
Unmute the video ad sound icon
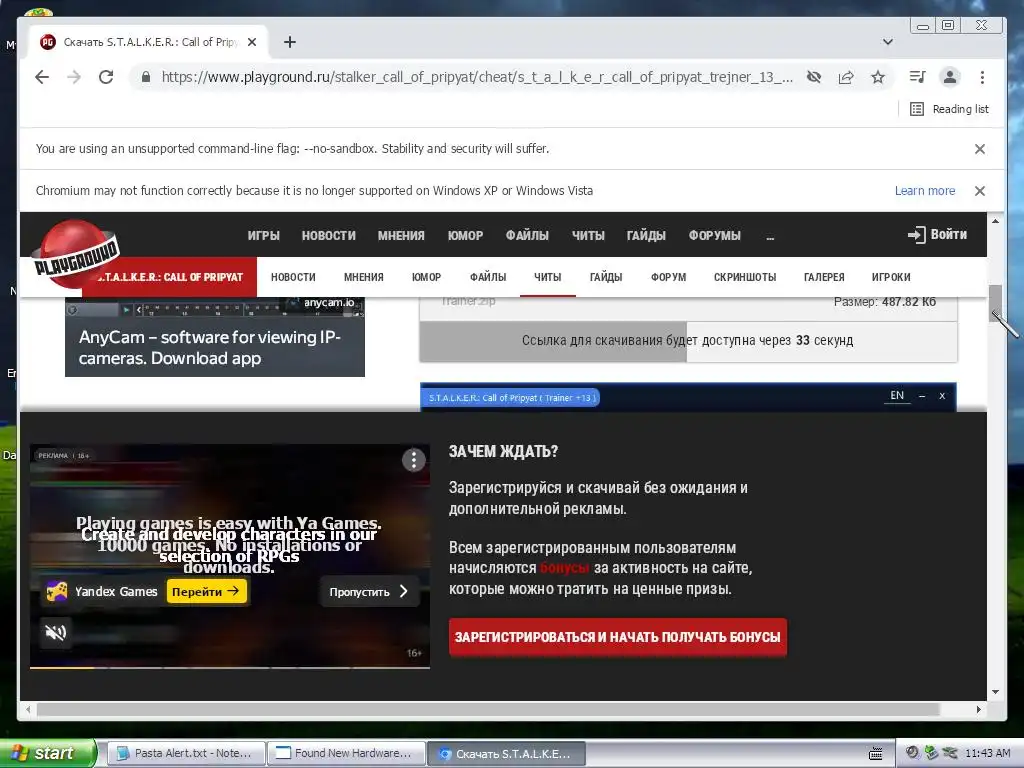tap(56, 632)
